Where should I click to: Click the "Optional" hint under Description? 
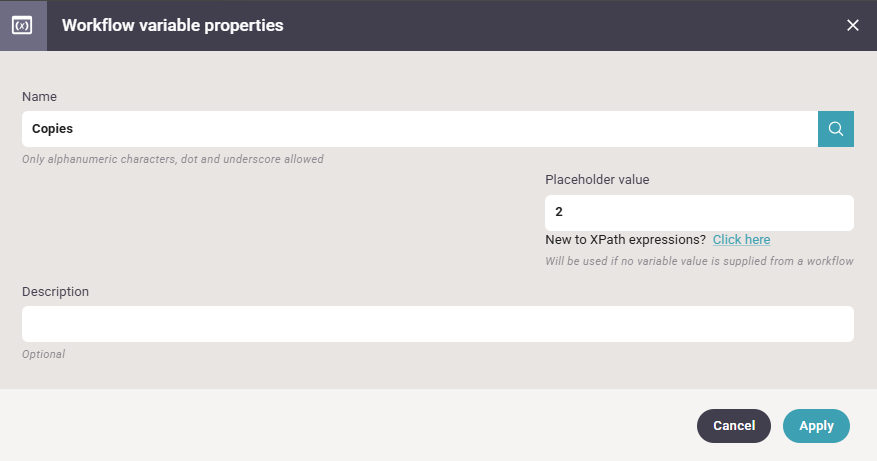pos(44,354)
